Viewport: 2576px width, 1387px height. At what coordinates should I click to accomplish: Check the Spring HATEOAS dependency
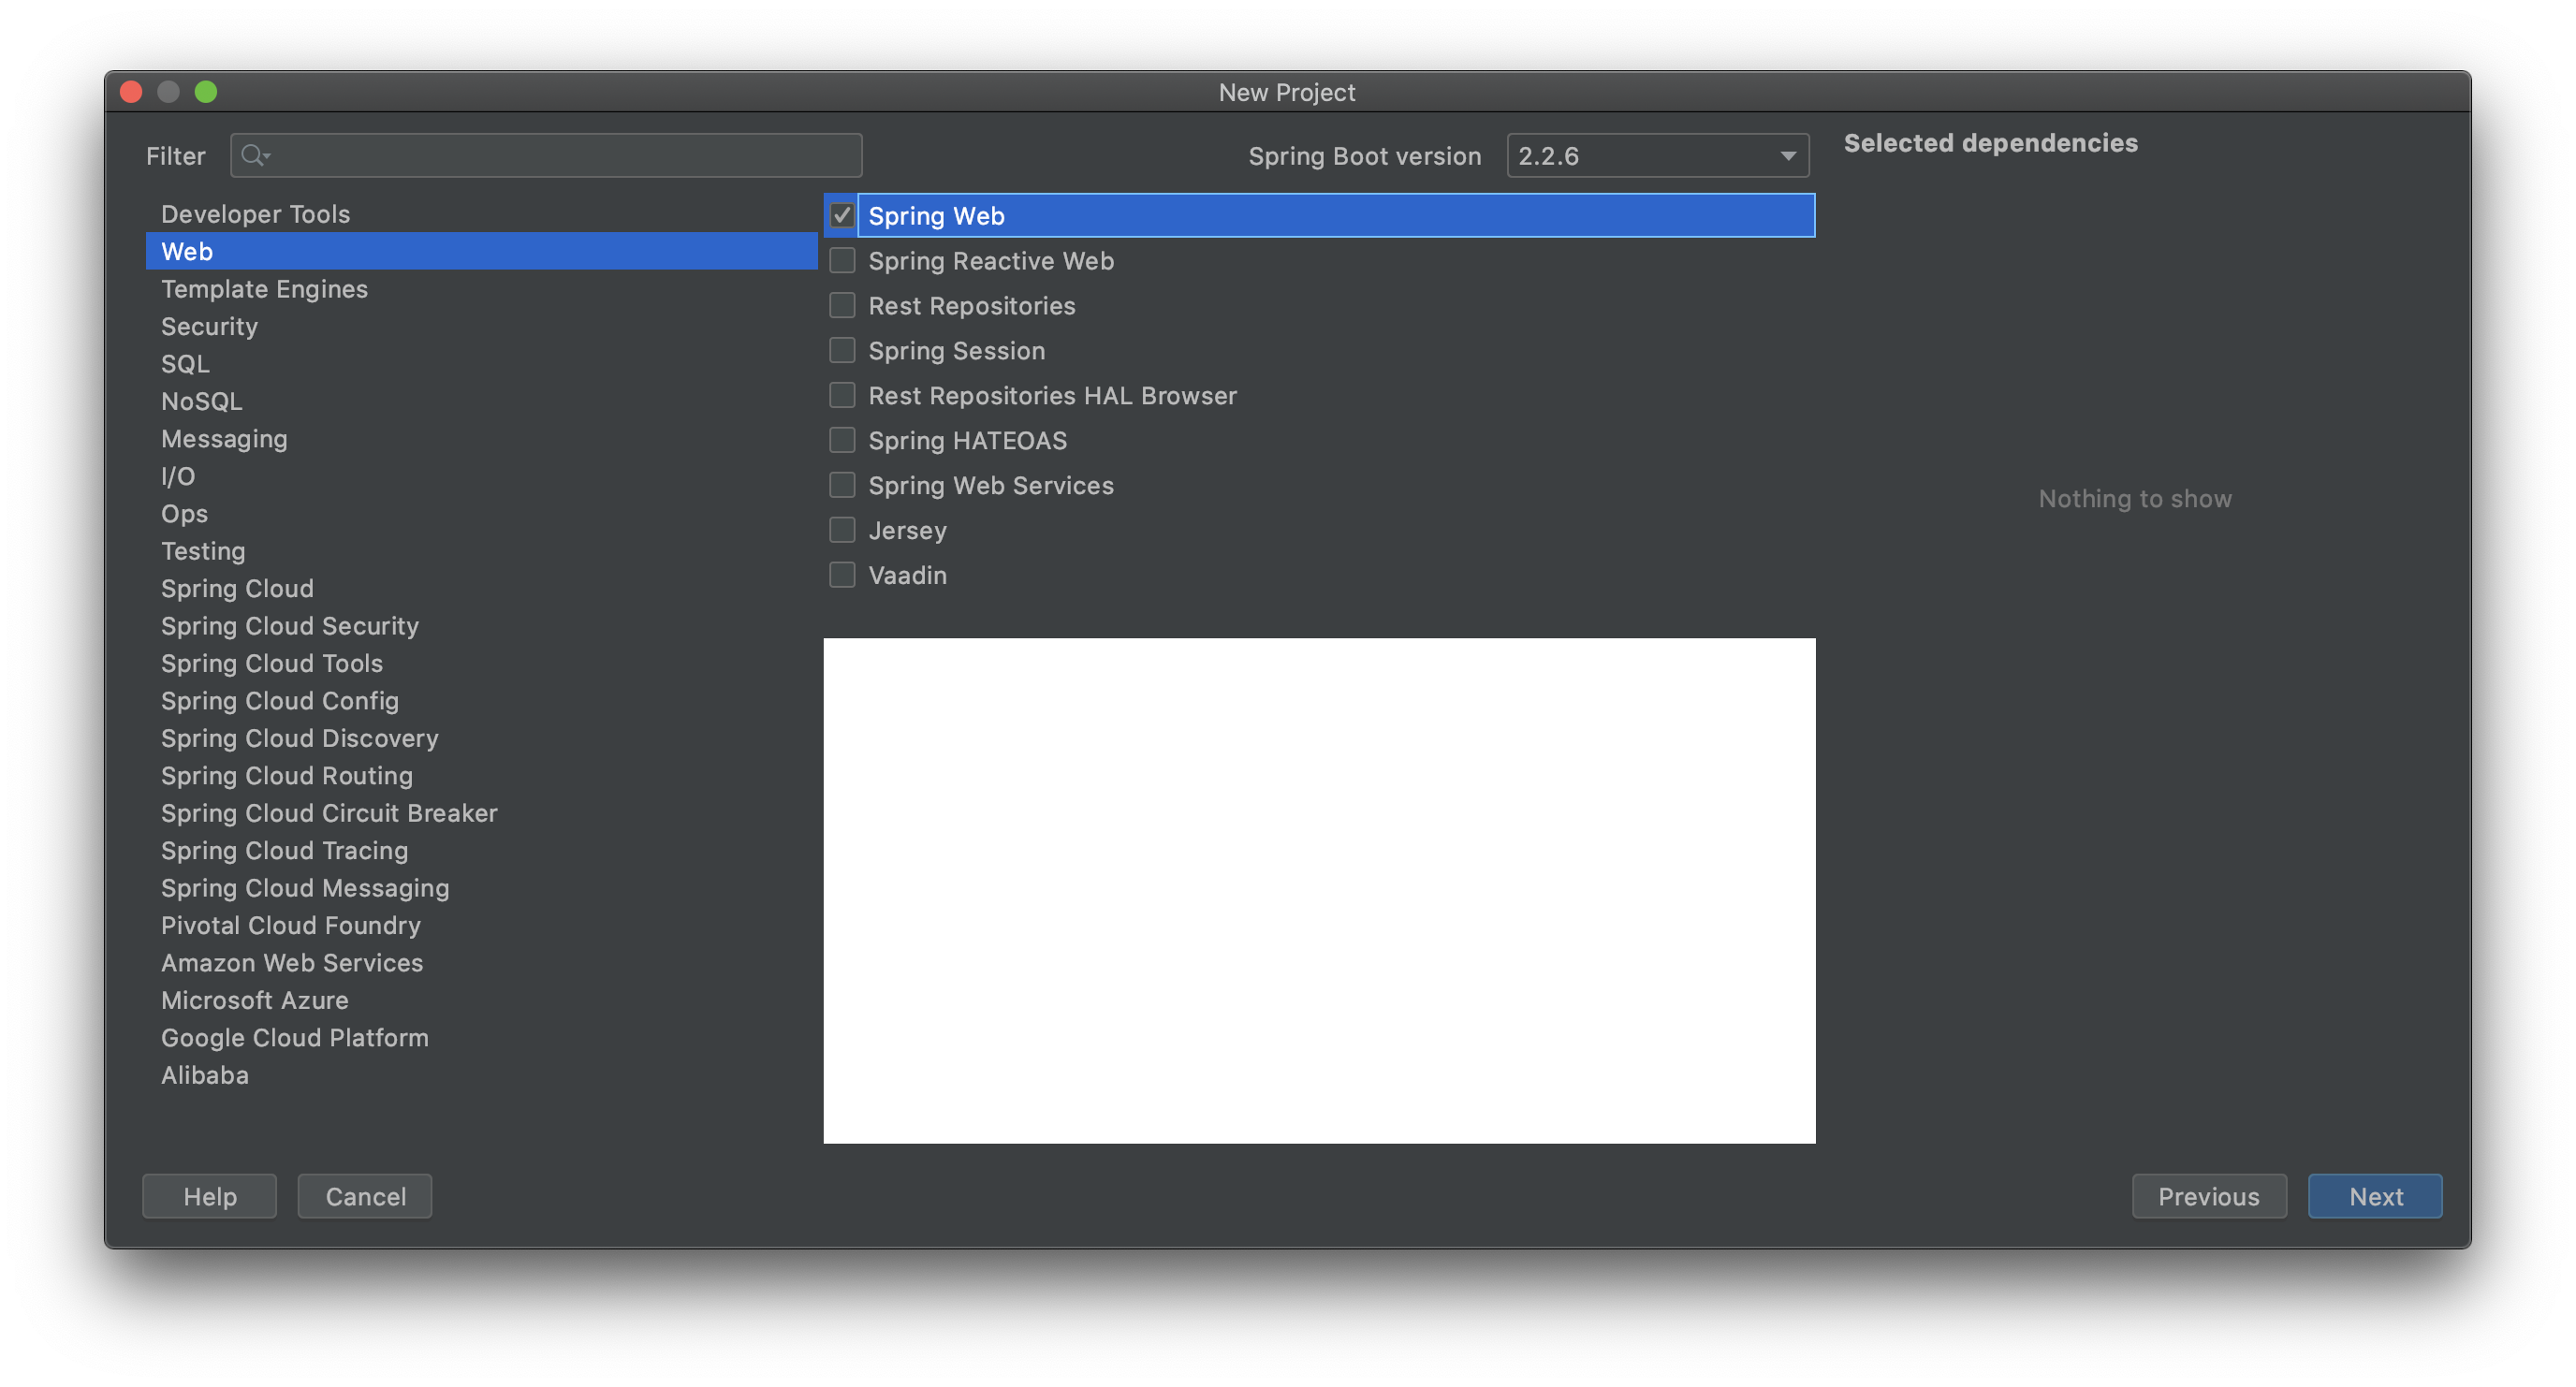click(x=842, y=440)
